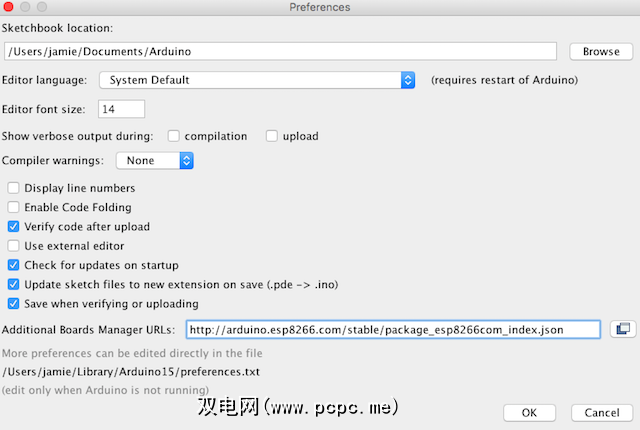Uncheck Verify code after upload
Viewport: 640px width, 430px height.
click(14, 227)
